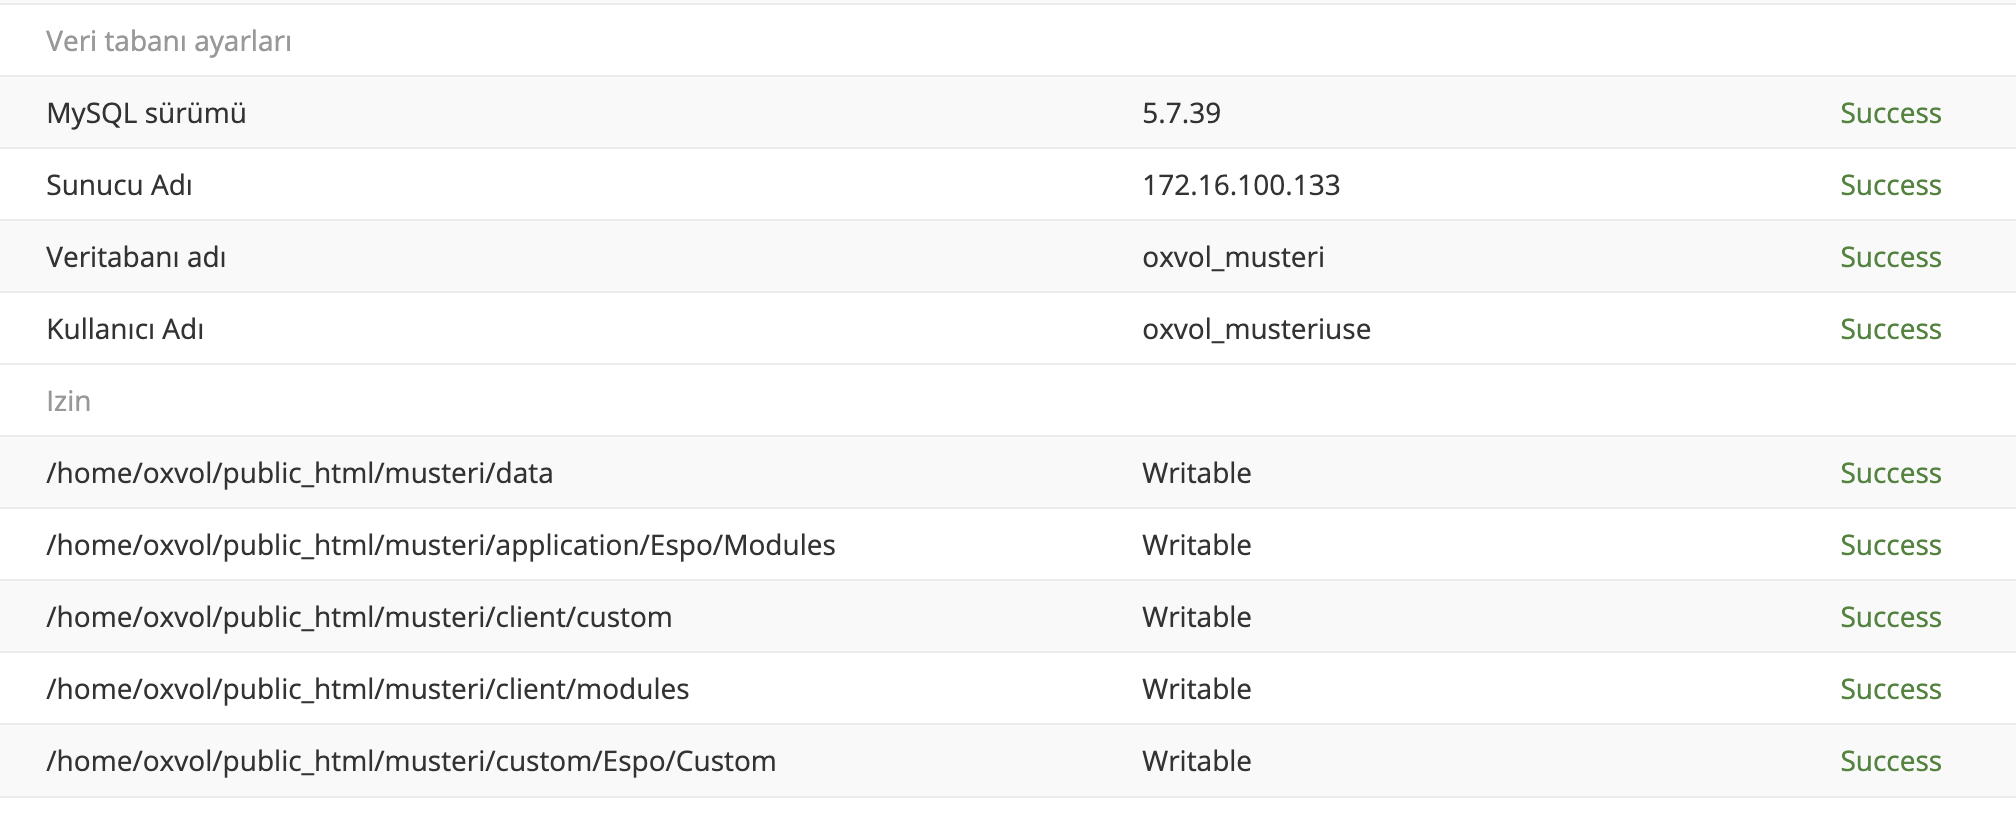
Task: Click the "Izin" section header
Action: [x=68, y=401]
